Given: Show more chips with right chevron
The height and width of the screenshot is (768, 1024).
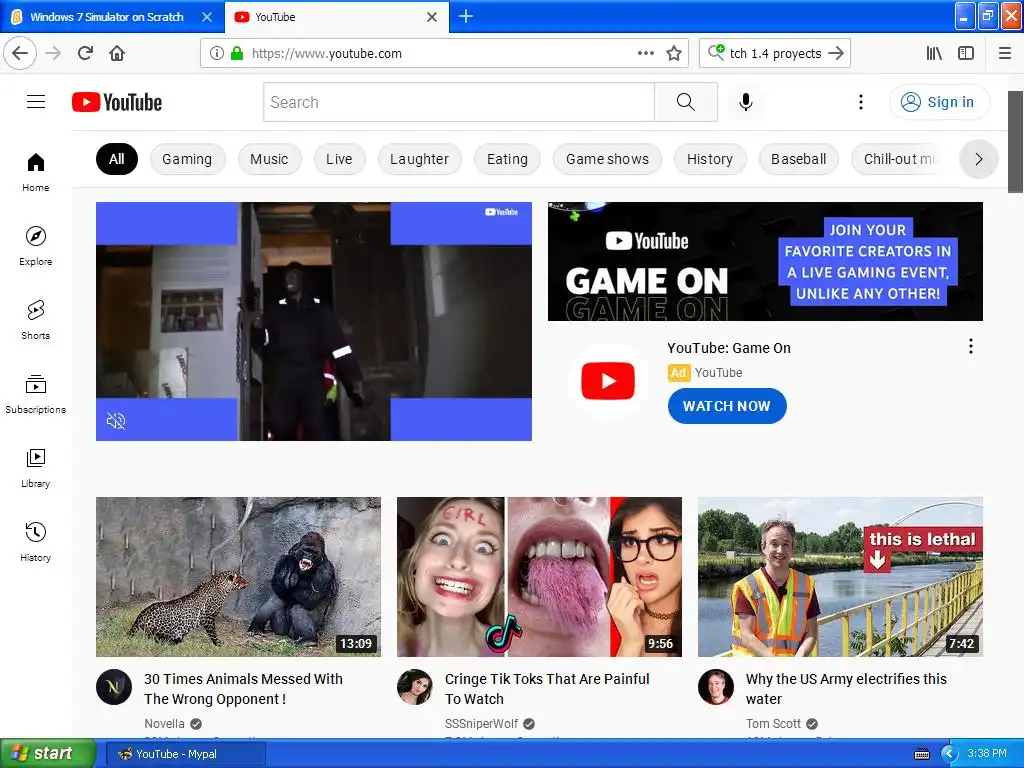Looking at the screenshot, I should [978, 159].
